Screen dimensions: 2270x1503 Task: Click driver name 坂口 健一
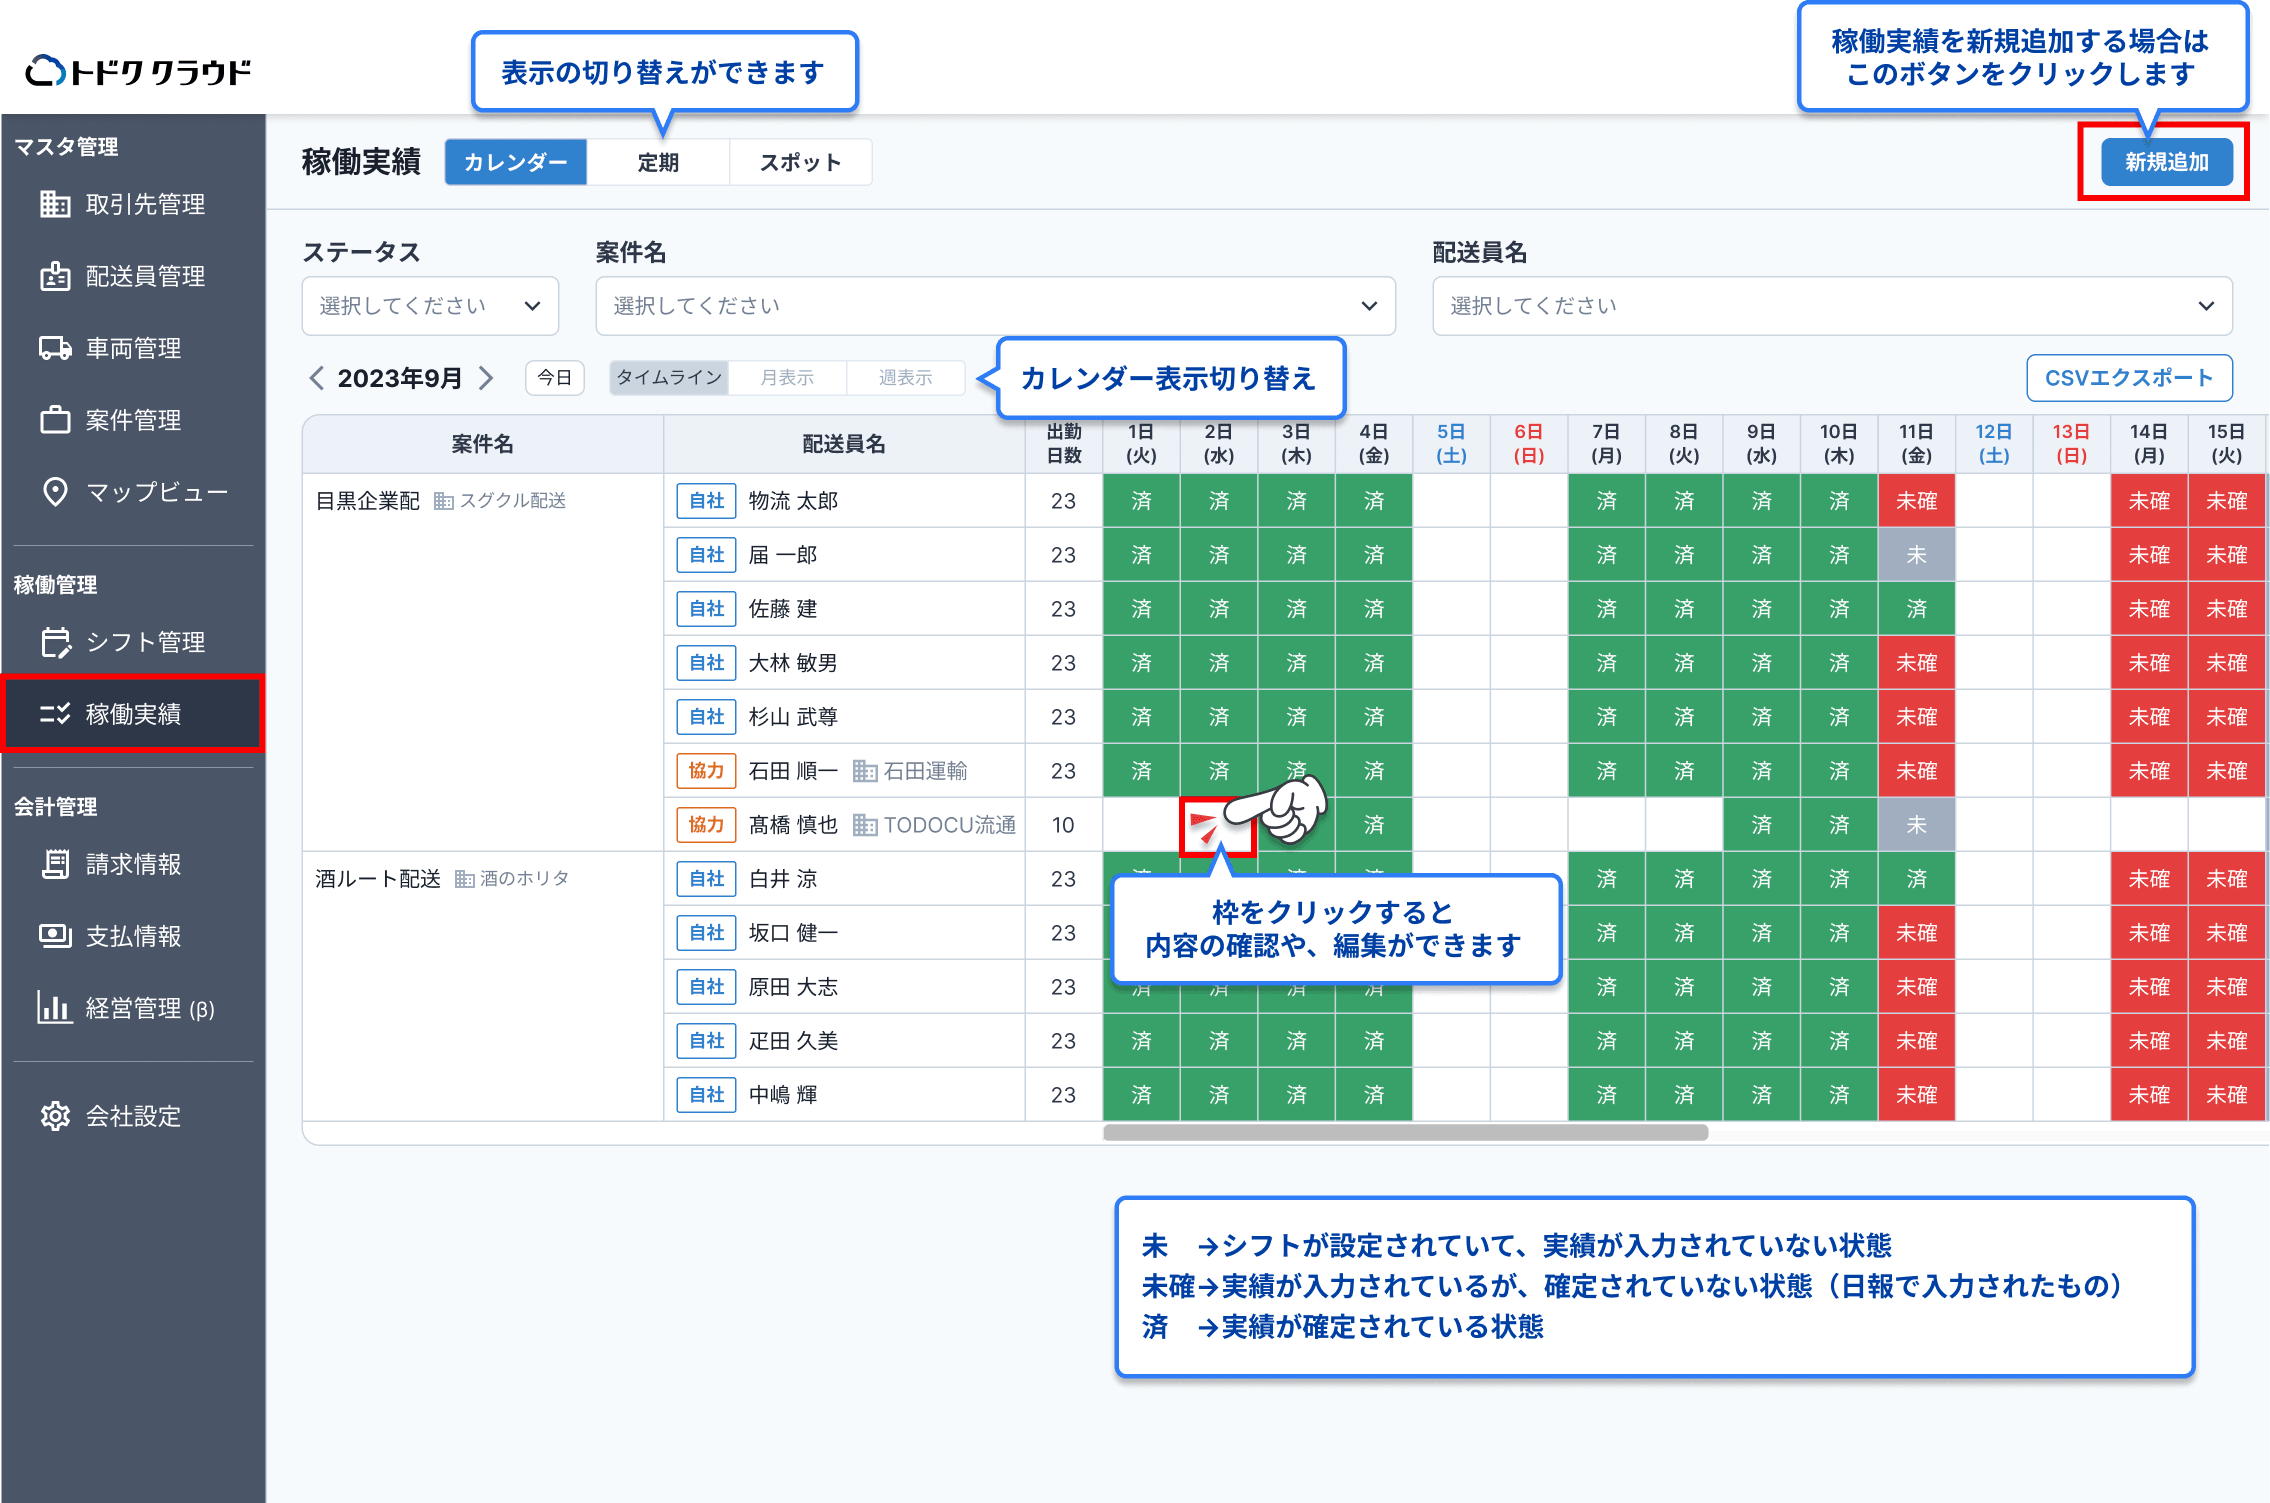click(793, 933)
